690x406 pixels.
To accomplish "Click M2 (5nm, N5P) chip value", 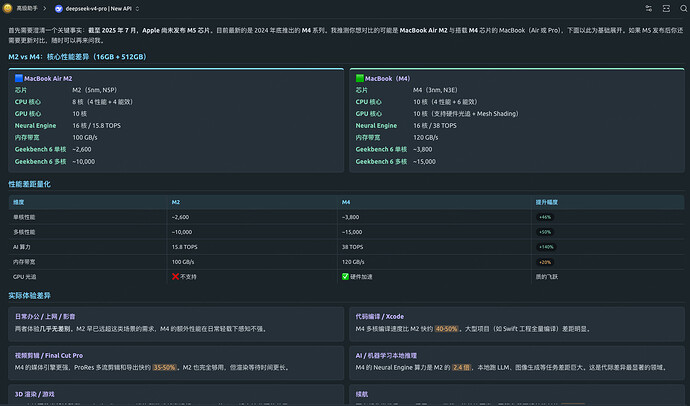I will coord(95,90).
